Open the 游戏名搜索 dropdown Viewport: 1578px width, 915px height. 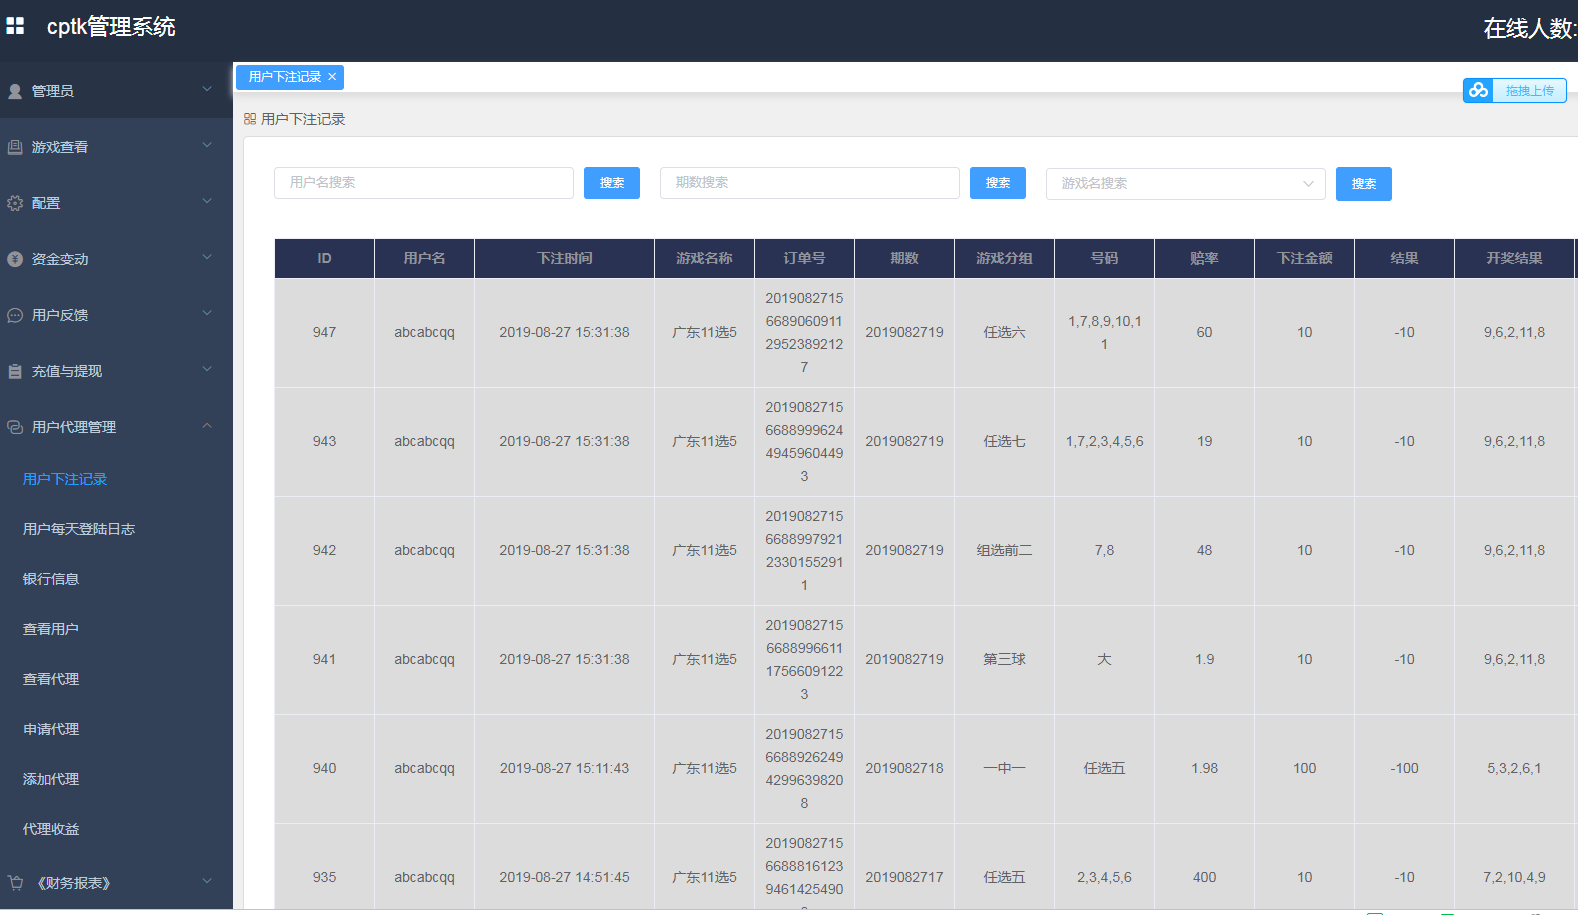pyautogui.click(x=1185, y=184)
